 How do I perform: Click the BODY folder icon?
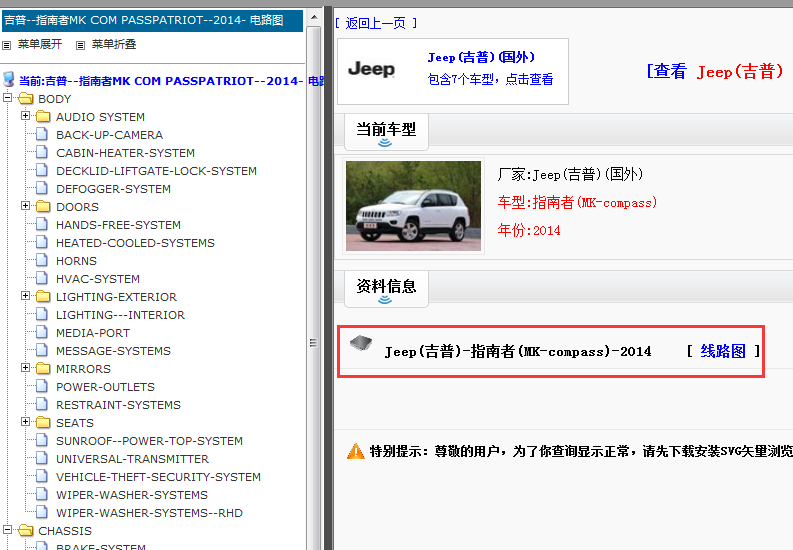(x=25, y=98)
